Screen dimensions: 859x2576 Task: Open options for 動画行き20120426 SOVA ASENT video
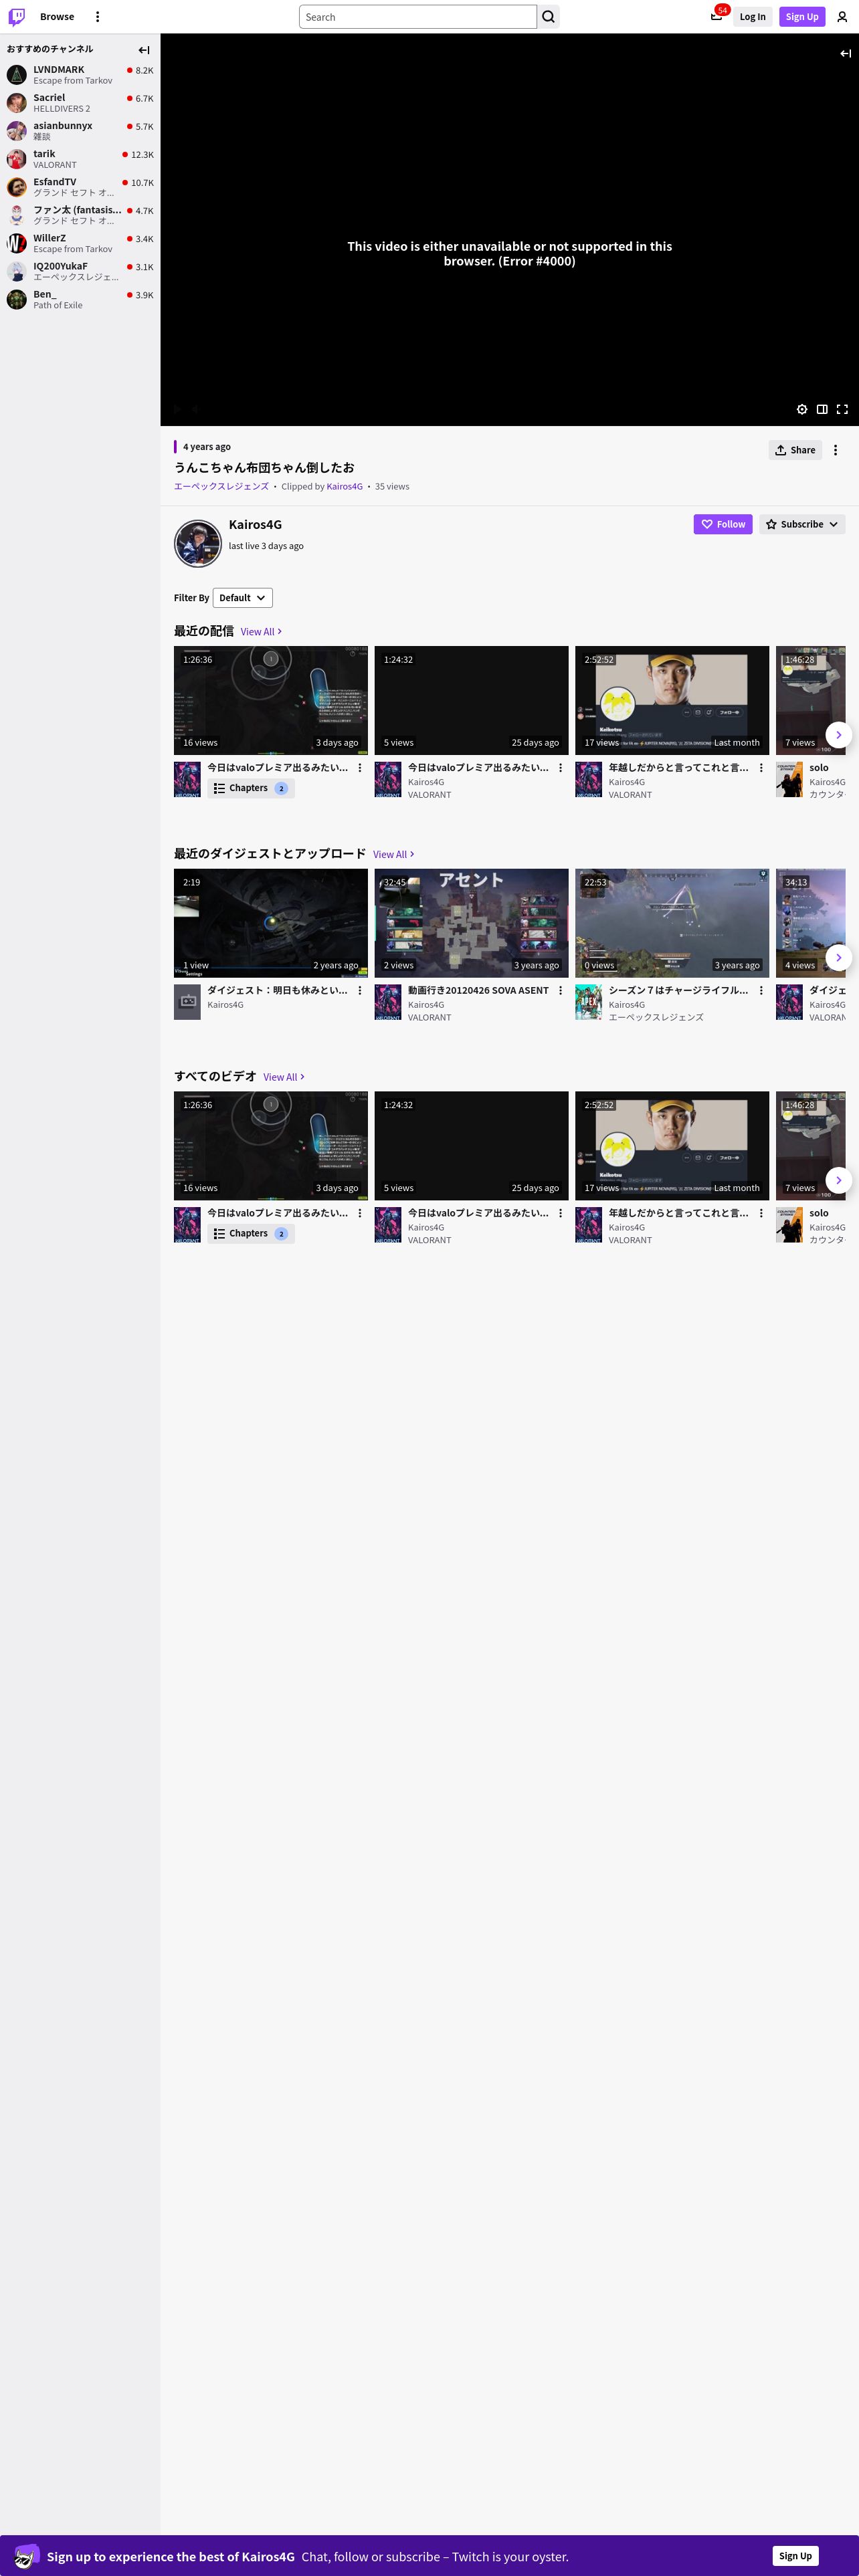[x=561, y=991]
